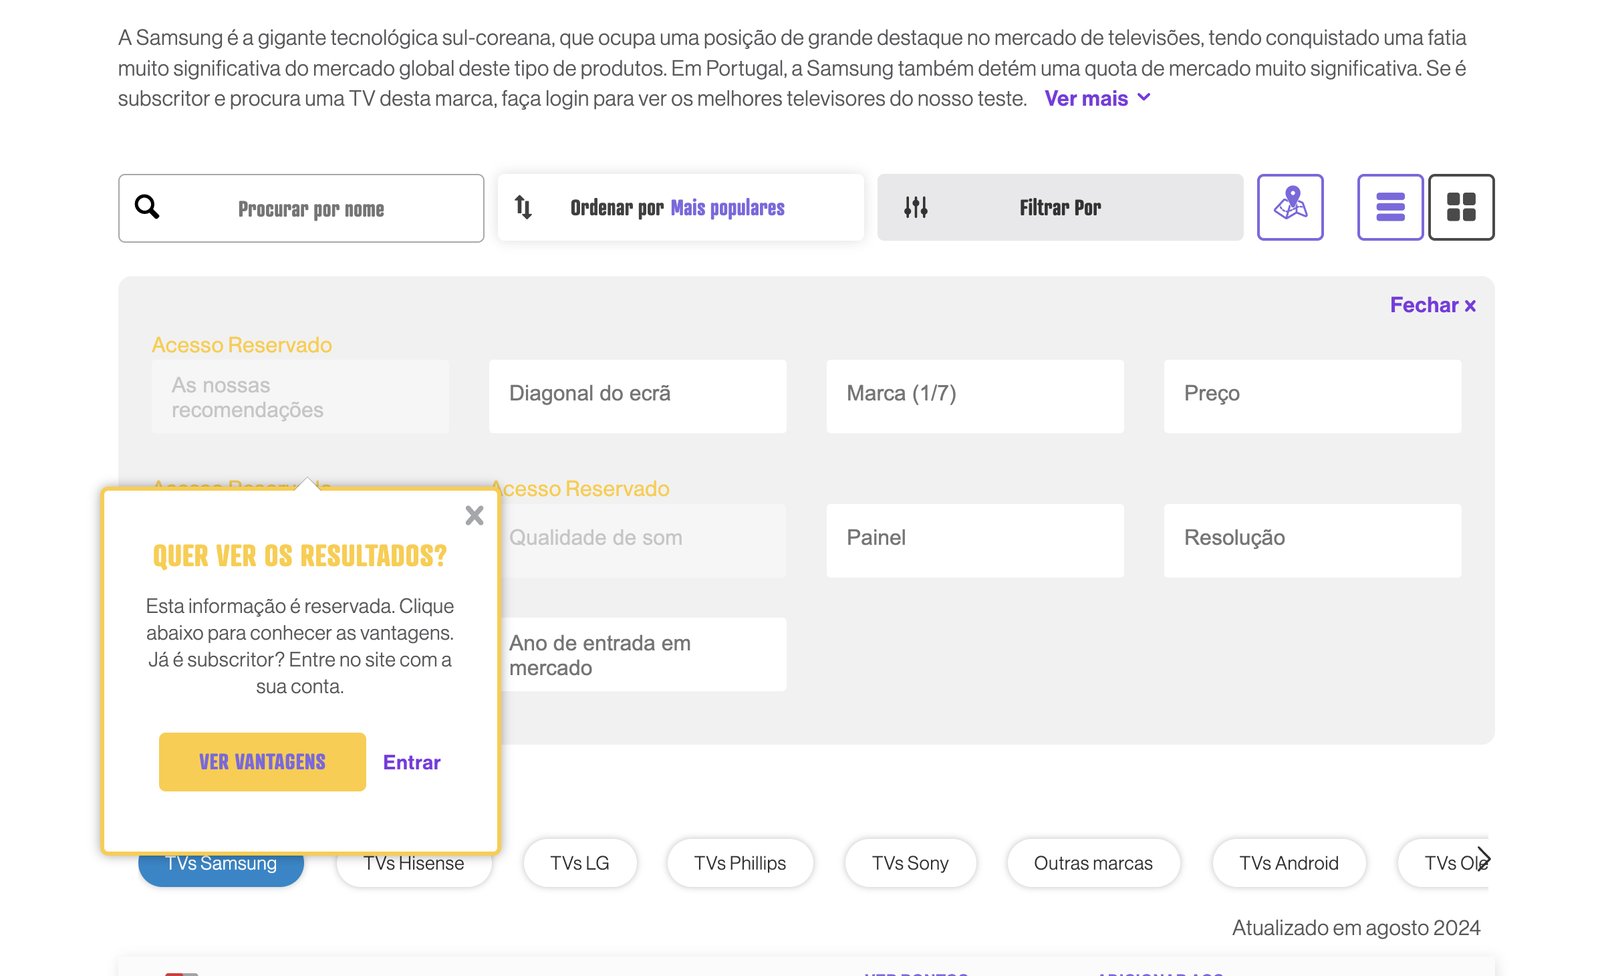
Task: Open the Preço filter
Action: [1311, 395]
